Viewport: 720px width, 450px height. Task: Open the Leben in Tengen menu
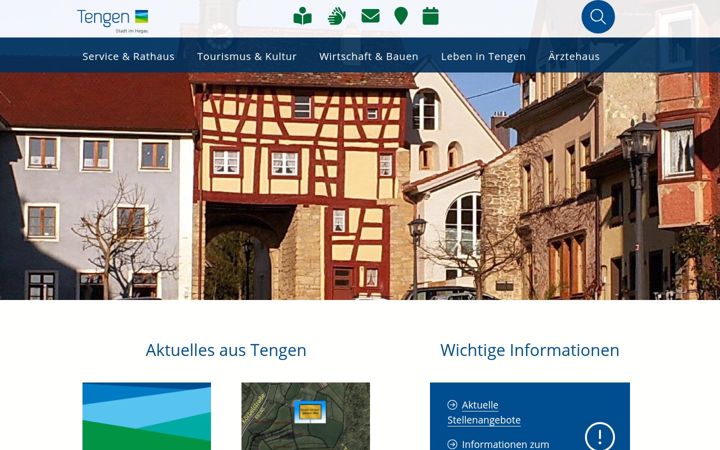pos(483,56)
